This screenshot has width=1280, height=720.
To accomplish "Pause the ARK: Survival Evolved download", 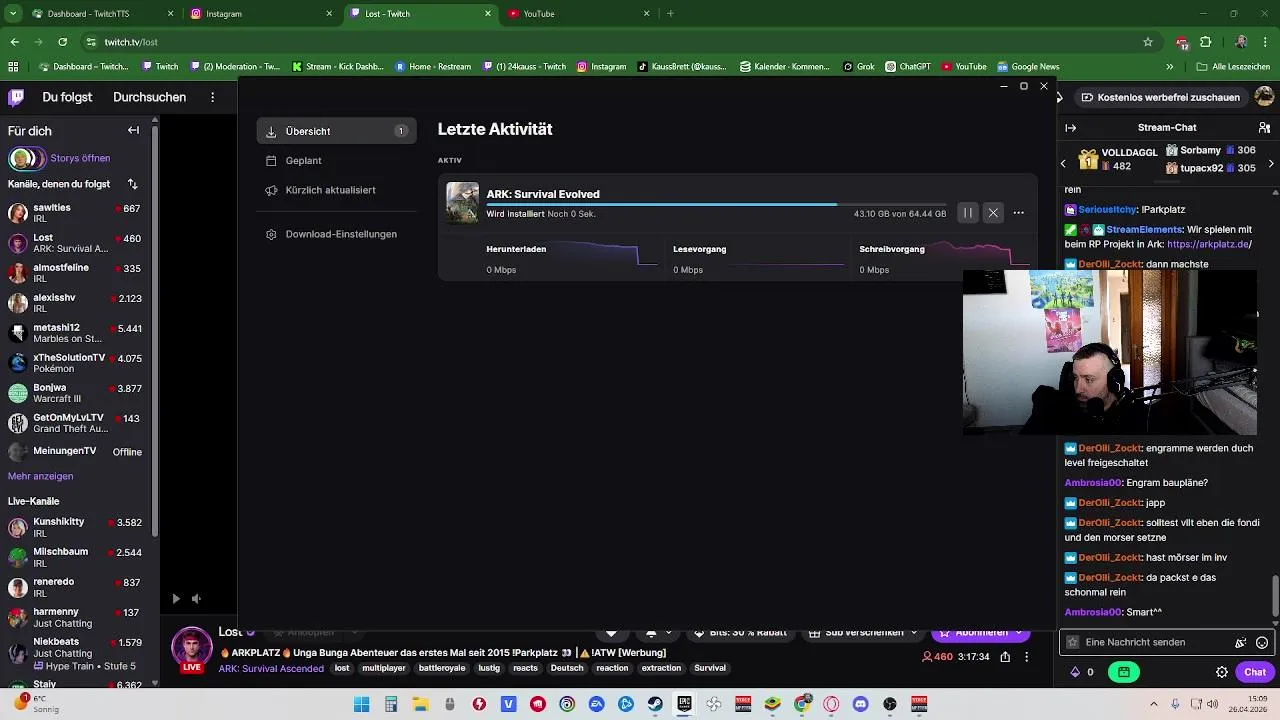I will [x=968, y=213].
